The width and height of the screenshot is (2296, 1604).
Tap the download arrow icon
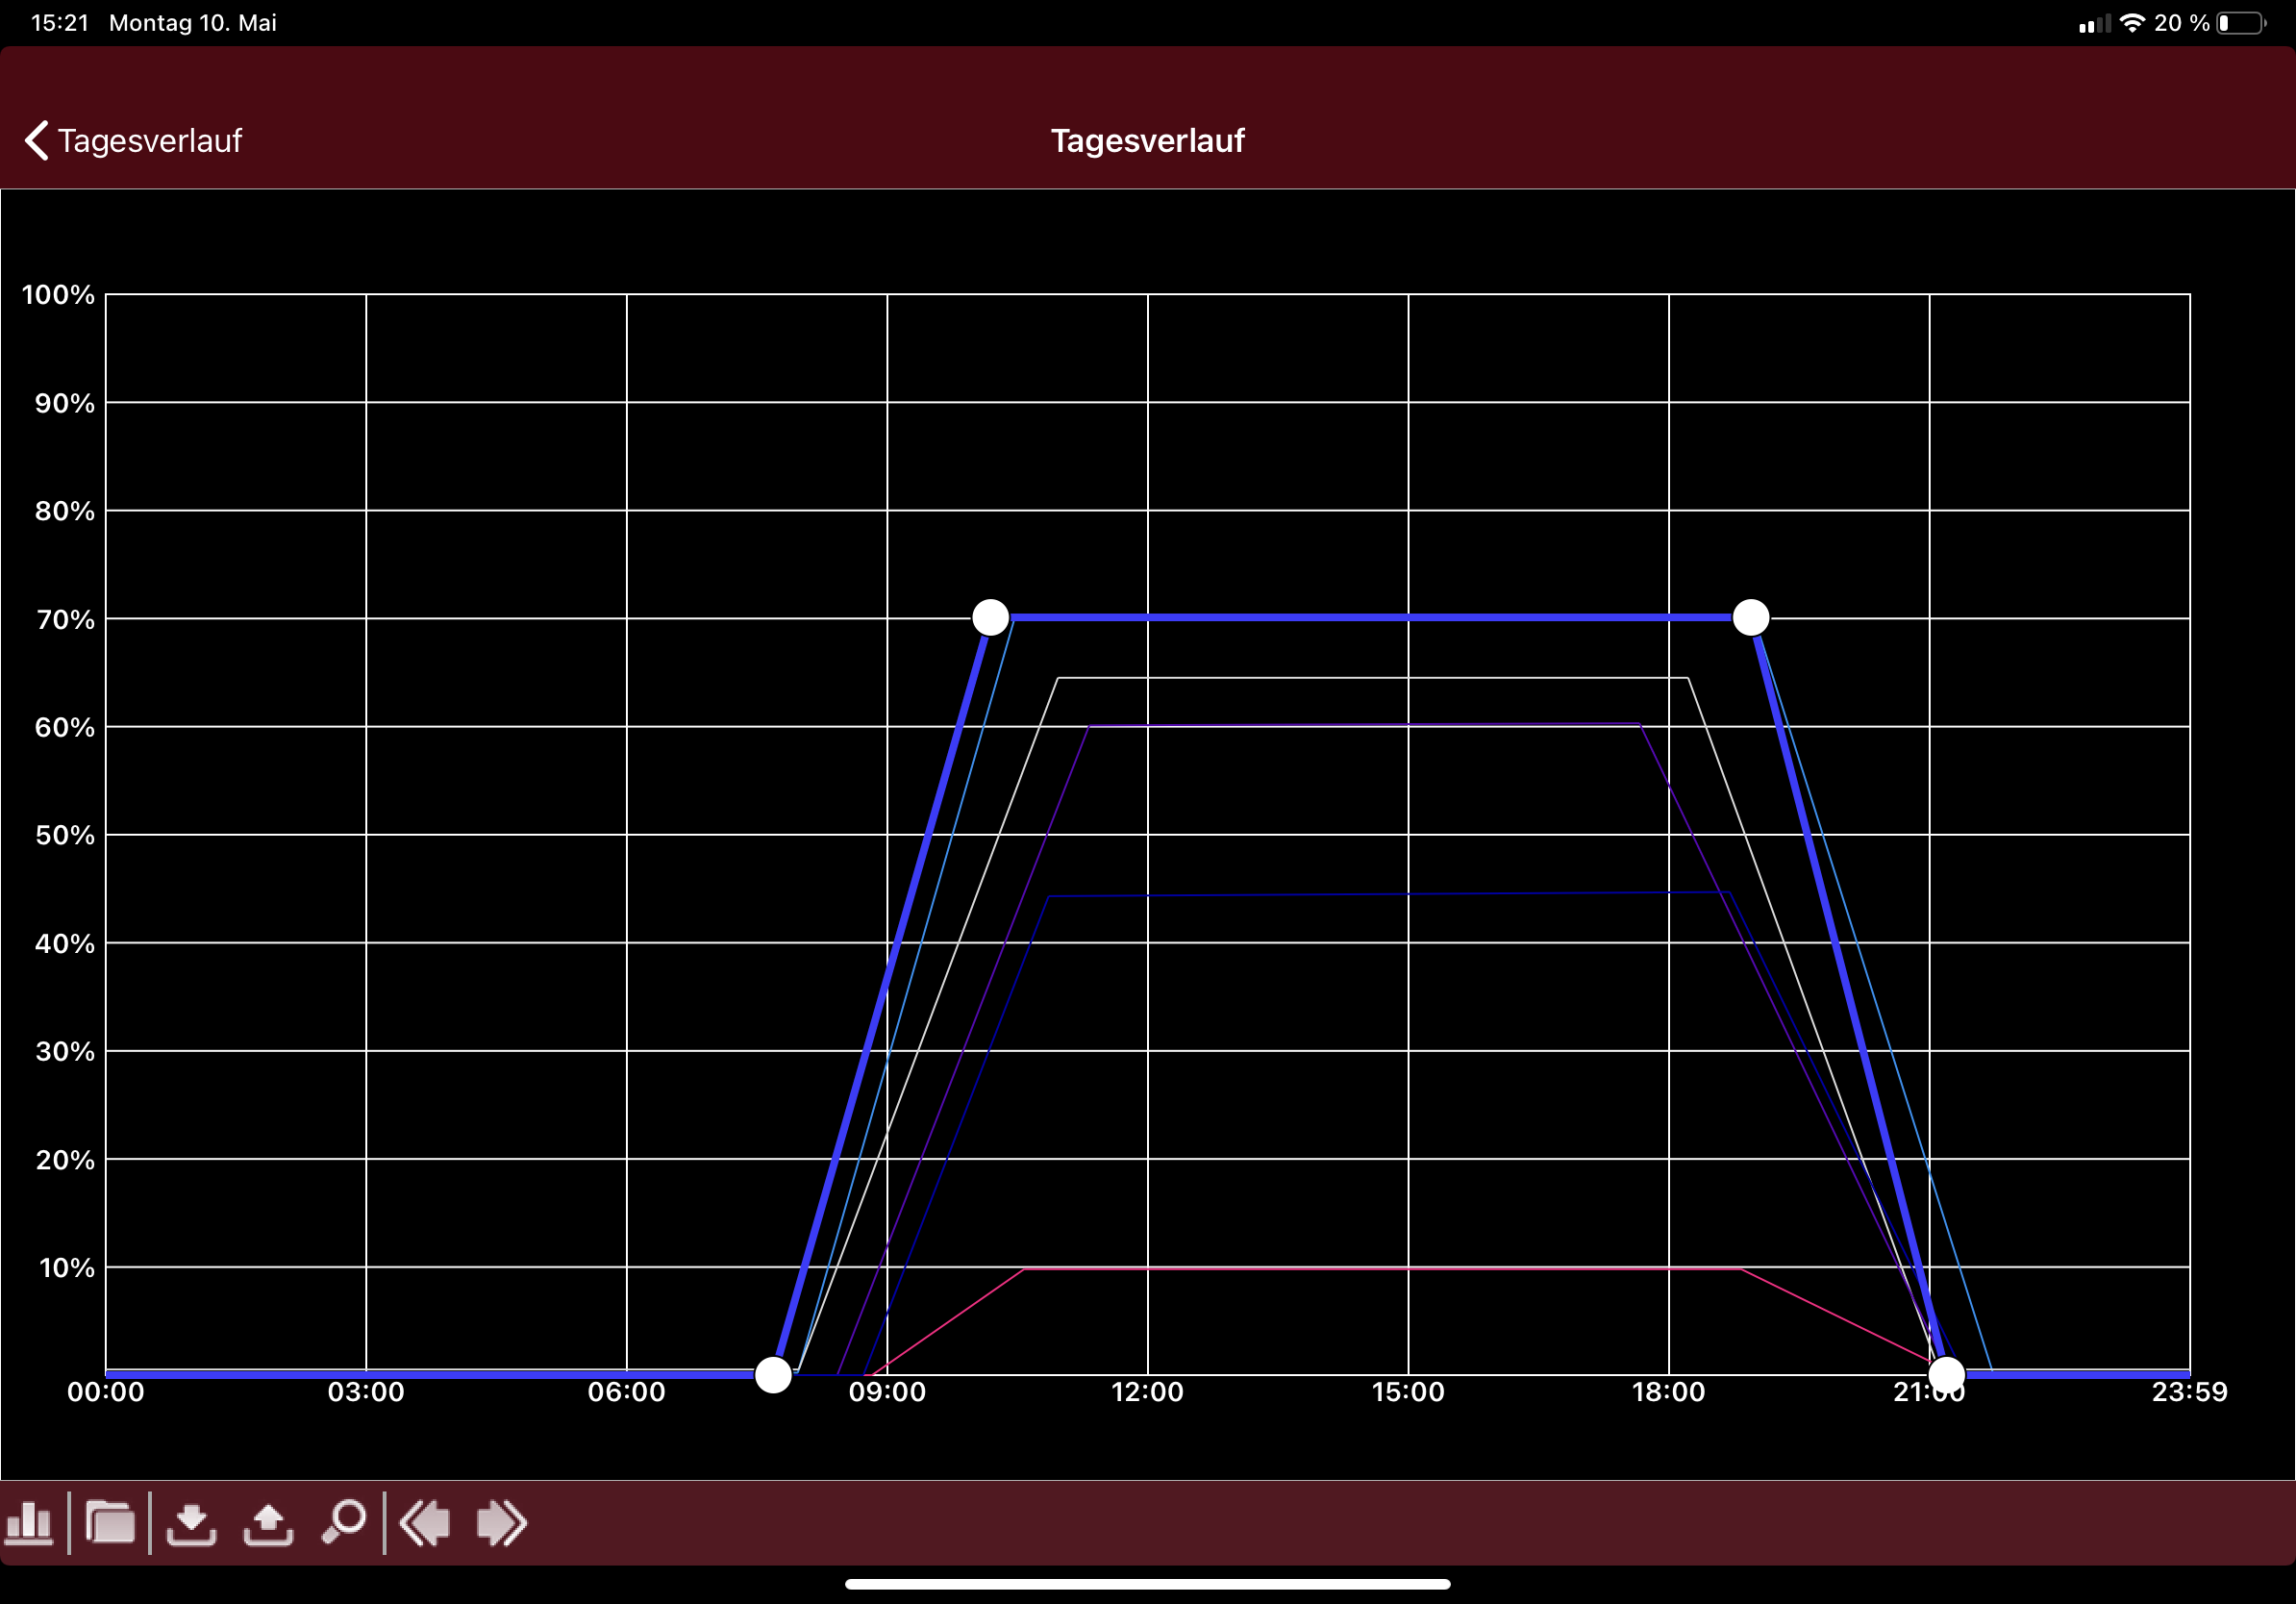pyautogui.click(x=191, y=1523)
